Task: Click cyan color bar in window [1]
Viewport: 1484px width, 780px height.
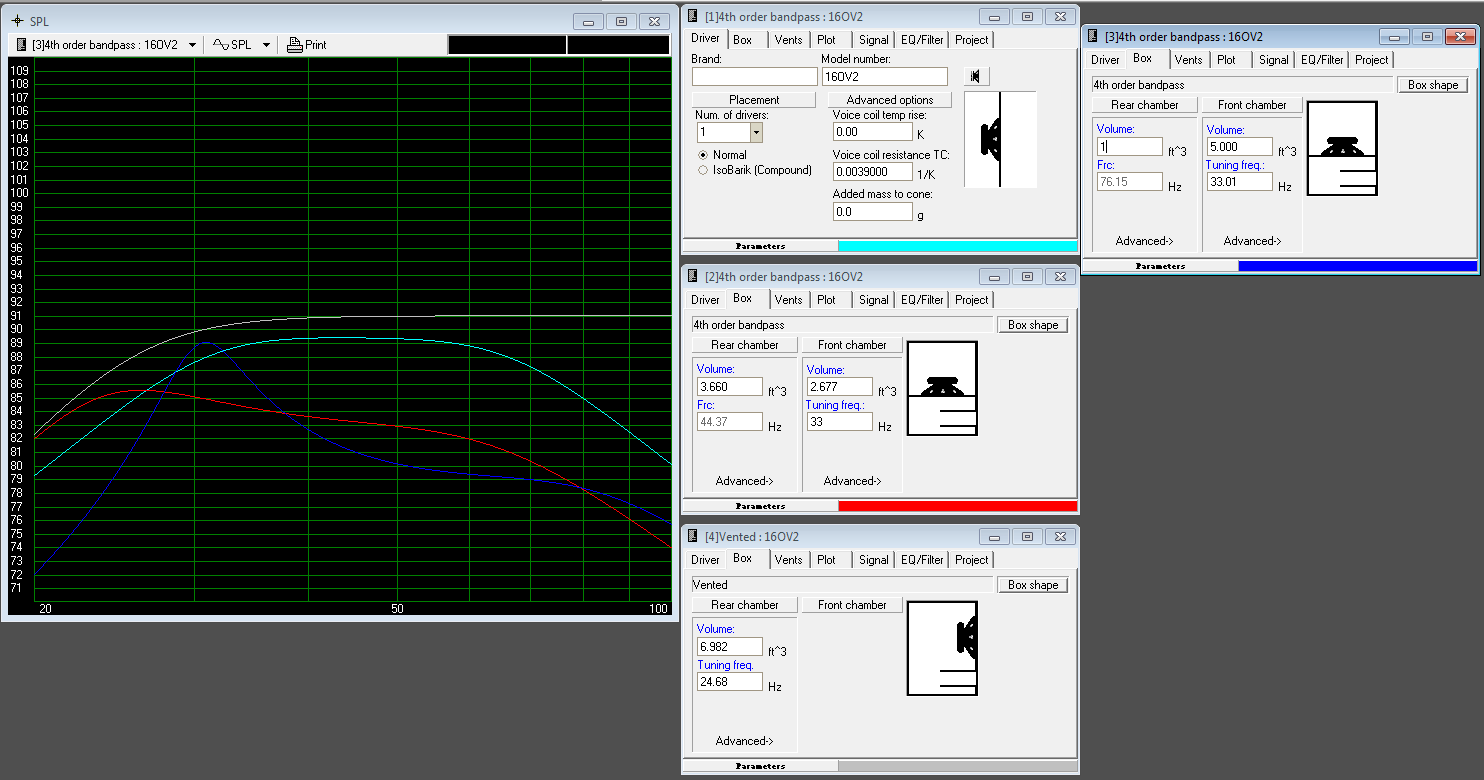Action: [958, 246]
